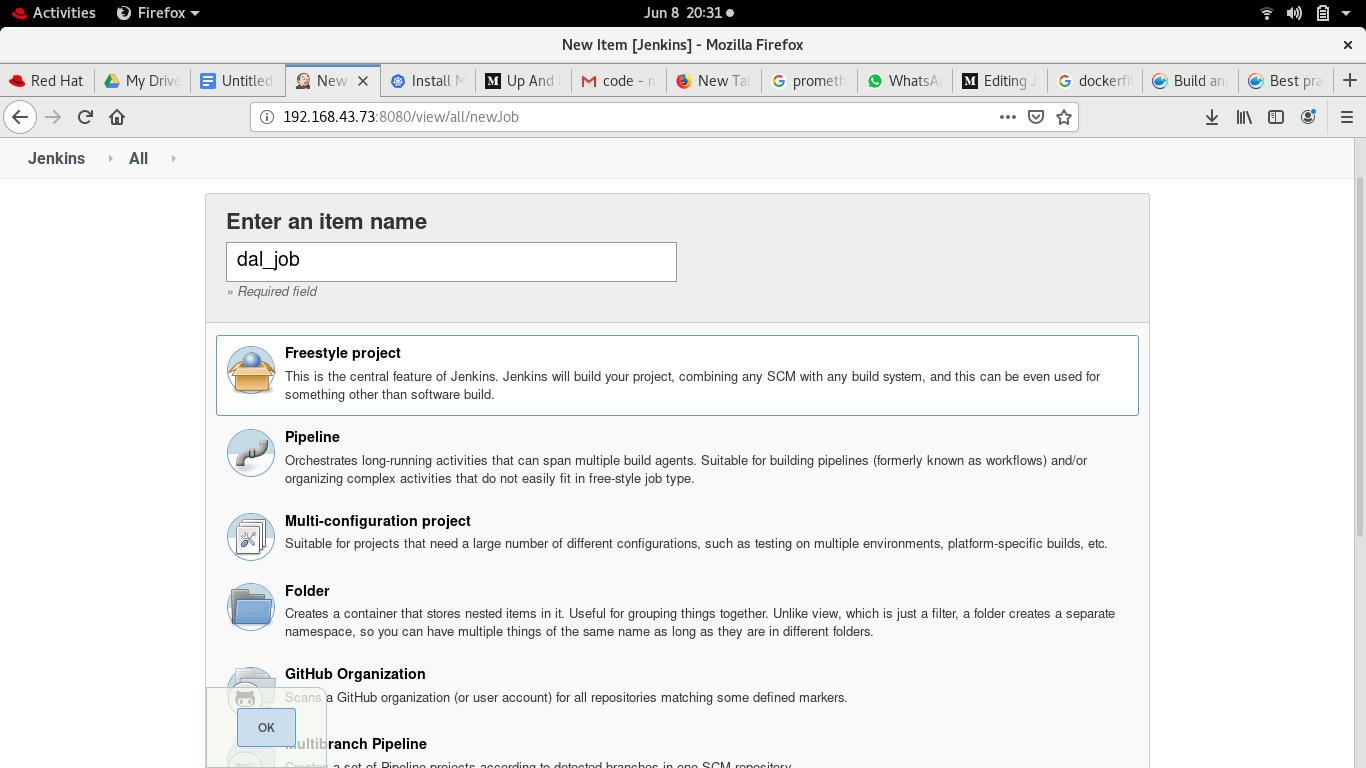Image resolution: width=1366 pixels, height=768 pixels.
Task: Select the Folder item title
Action: pyautogui.click(x=307, y=591)
